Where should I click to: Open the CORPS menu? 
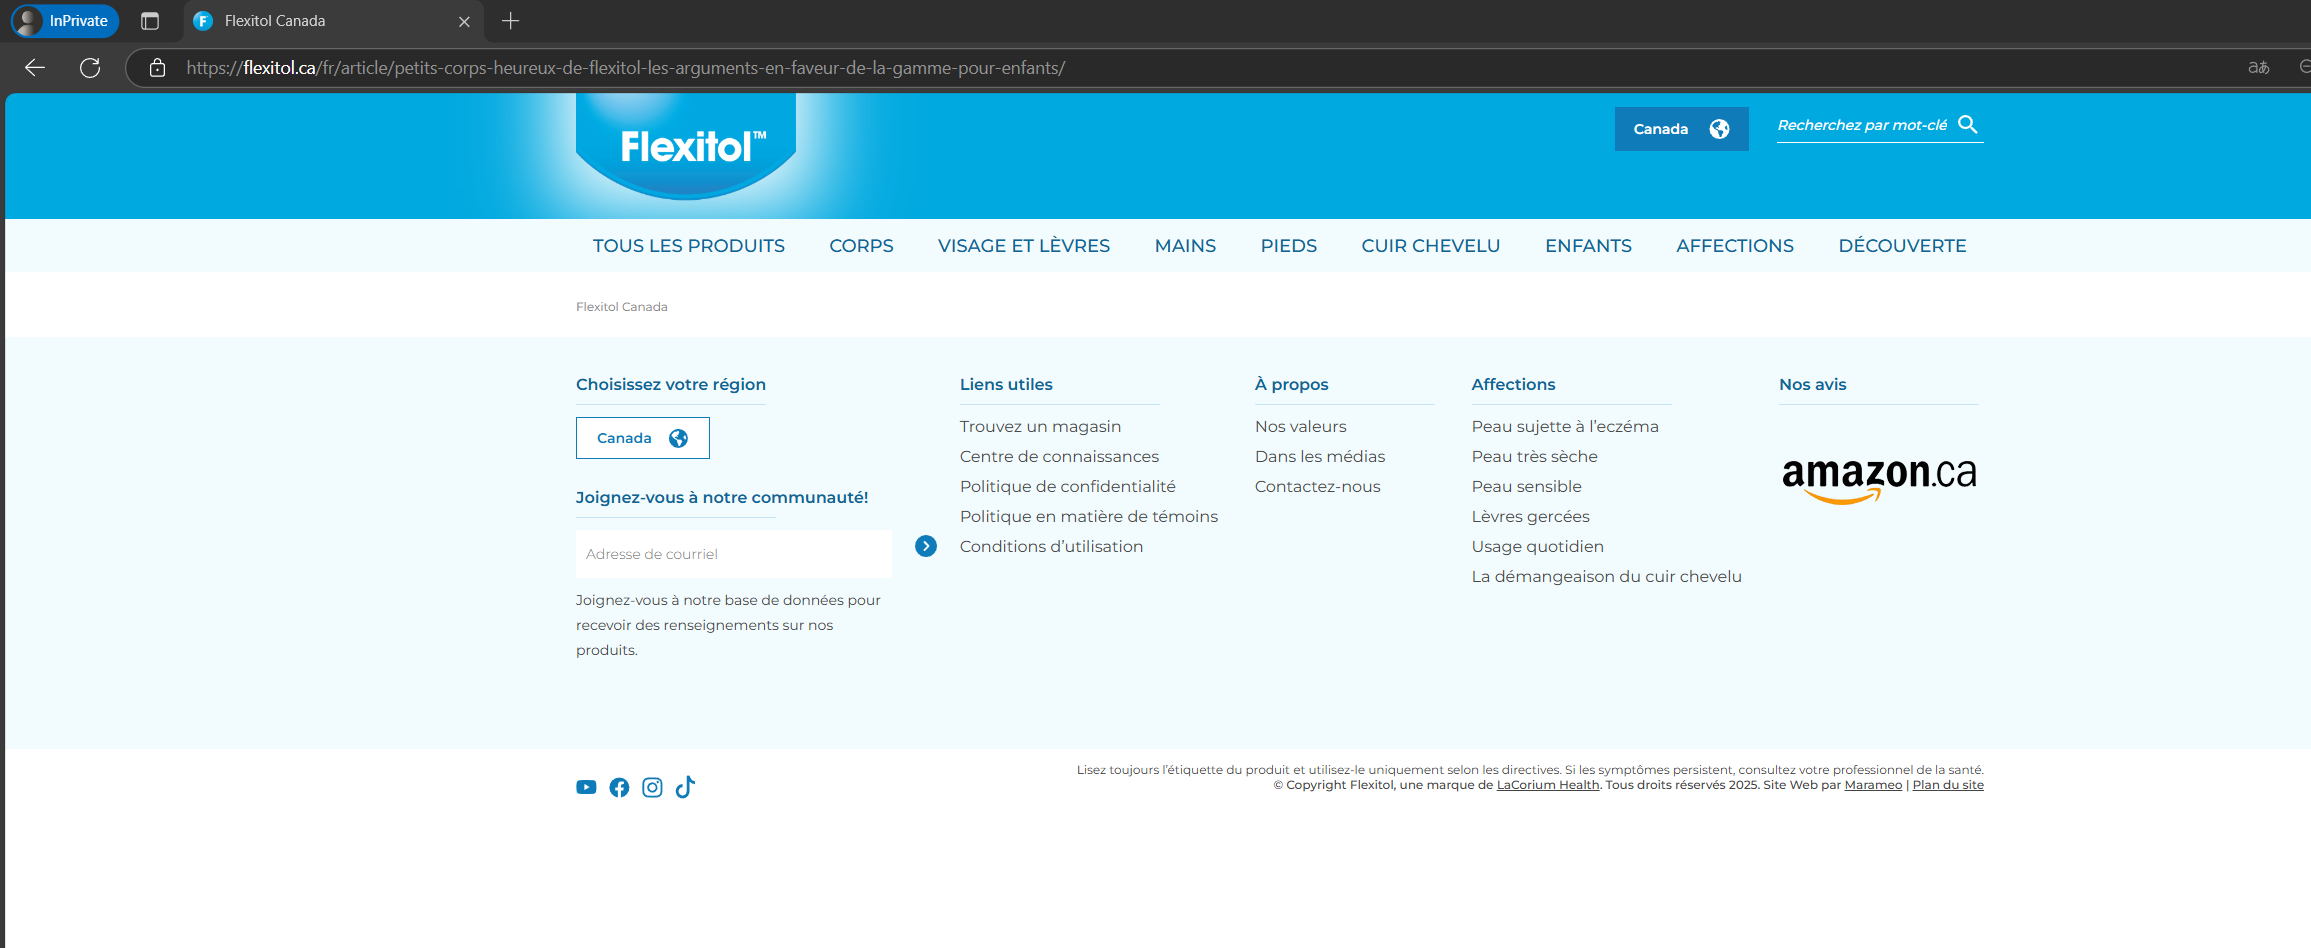click(x=861, y=245)
